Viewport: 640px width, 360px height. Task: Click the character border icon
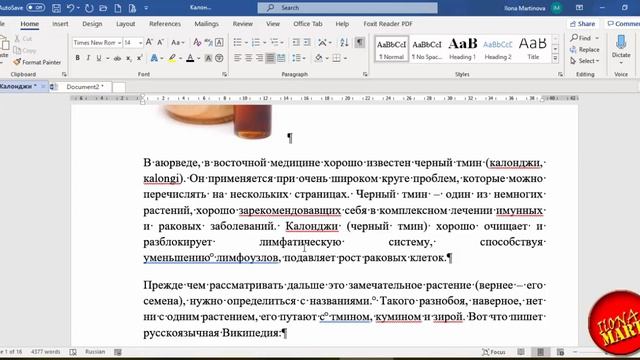pos(219,42)
